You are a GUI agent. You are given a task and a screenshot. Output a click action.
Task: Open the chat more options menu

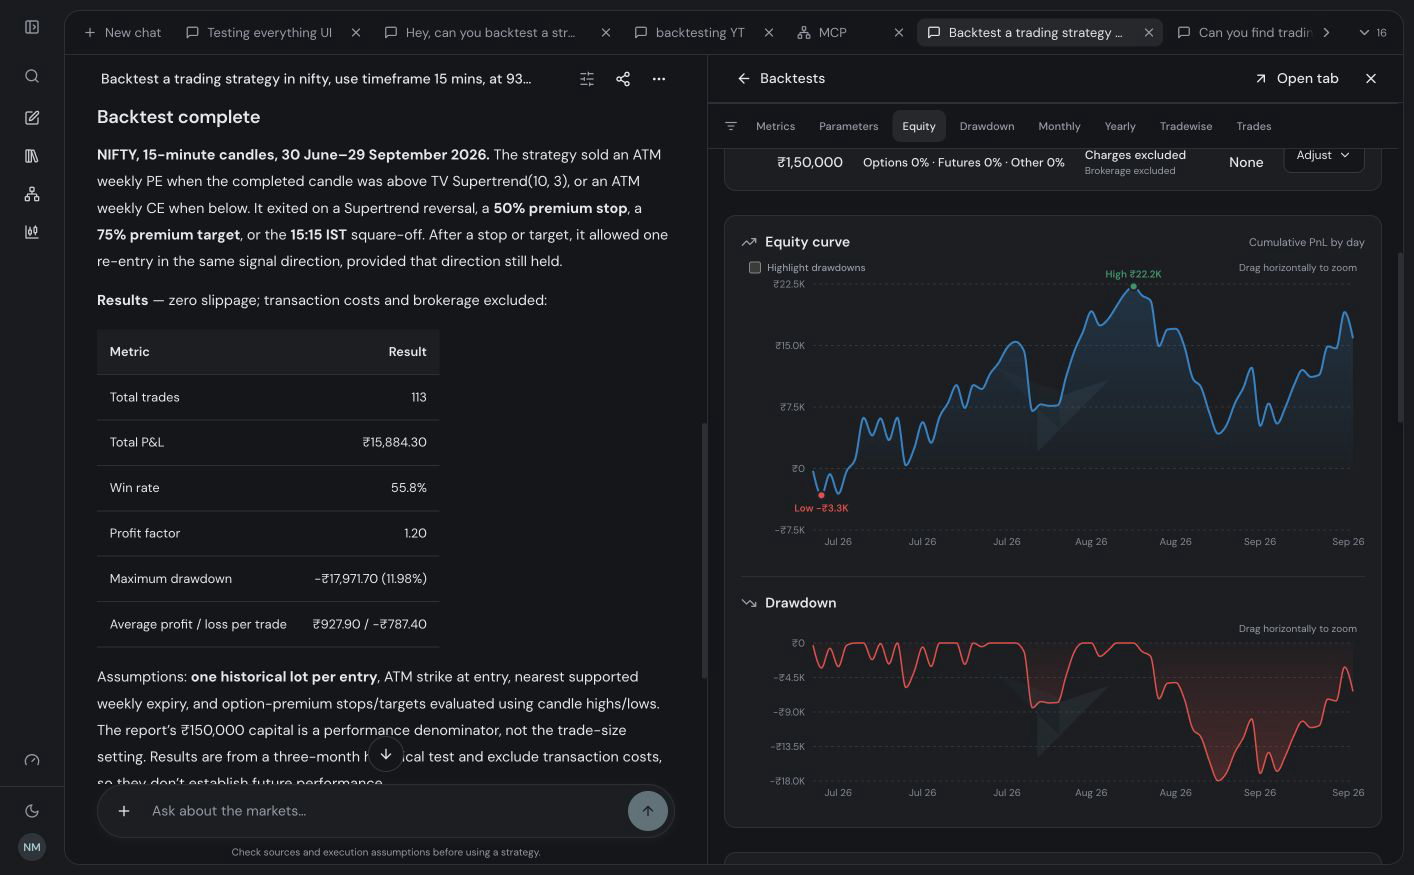(659, 79)
